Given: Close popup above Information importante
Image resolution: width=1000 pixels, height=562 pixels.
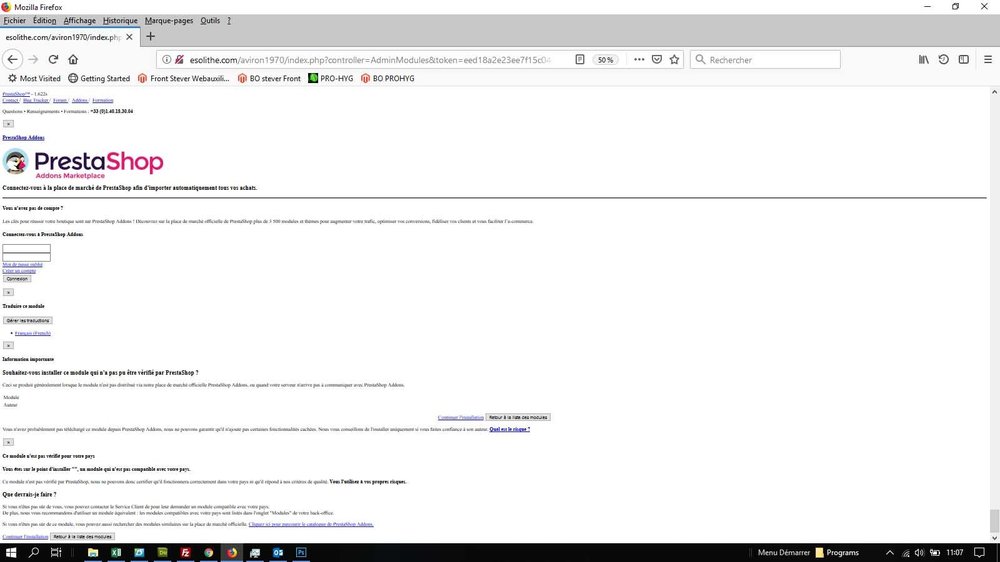Looking at the screenshot, I should pos(8,345).
